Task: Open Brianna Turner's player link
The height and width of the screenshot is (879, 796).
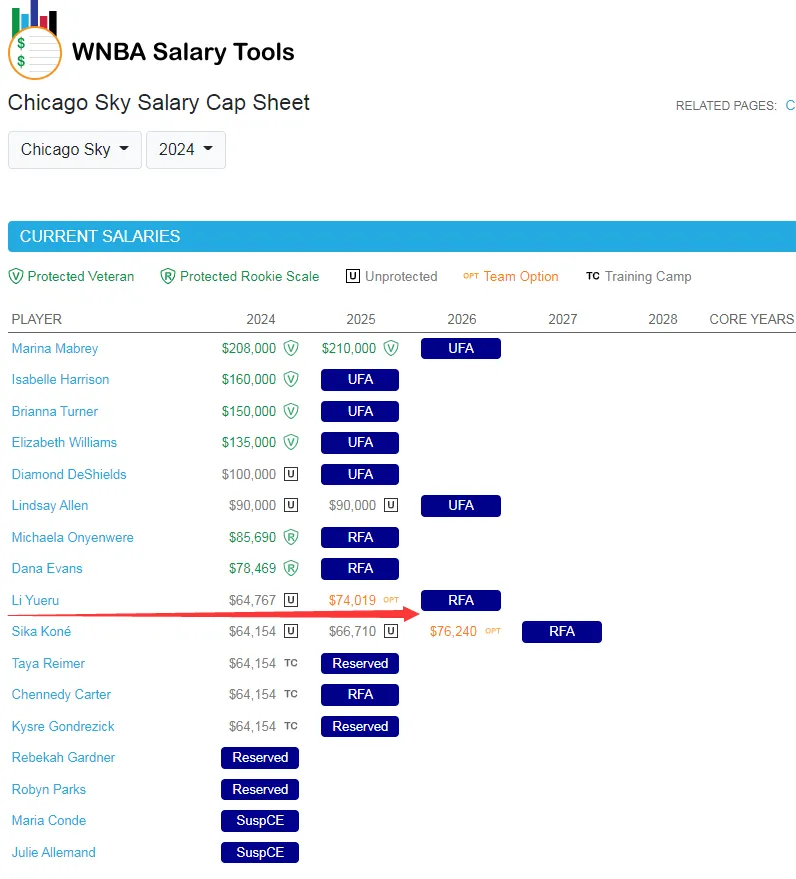Action: (55, 411)
